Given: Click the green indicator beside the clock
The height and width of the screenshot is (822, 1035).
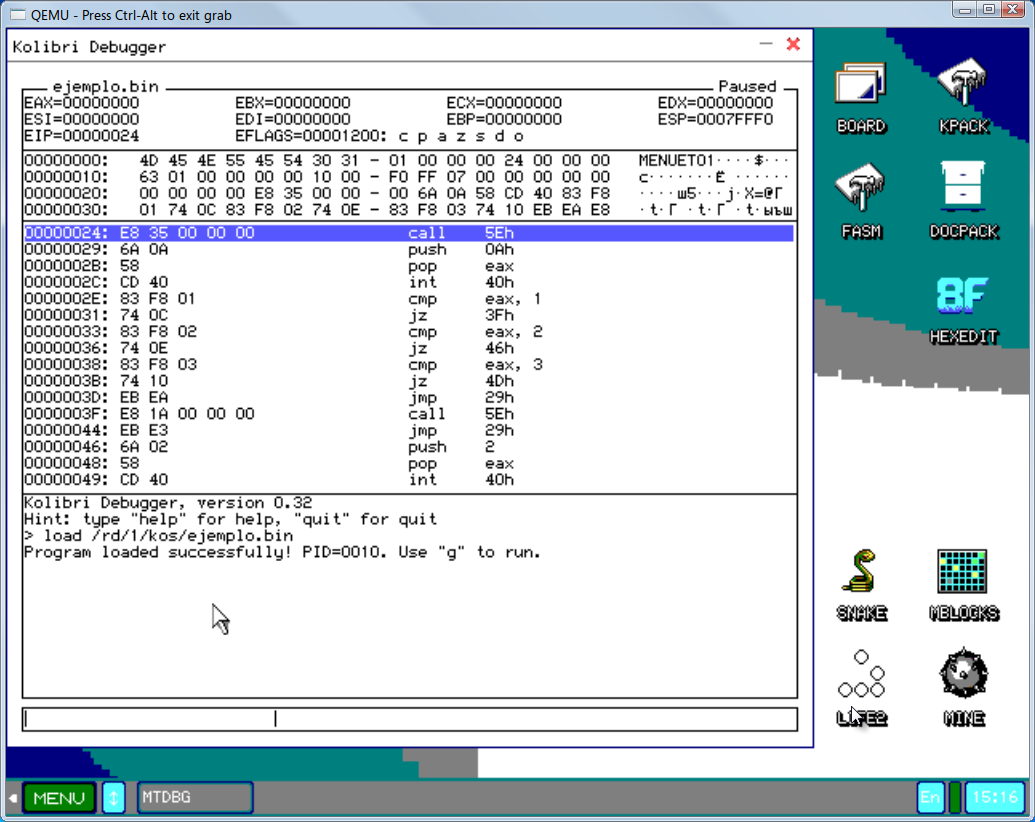Looking at the screenshot, I should [955, 798].
